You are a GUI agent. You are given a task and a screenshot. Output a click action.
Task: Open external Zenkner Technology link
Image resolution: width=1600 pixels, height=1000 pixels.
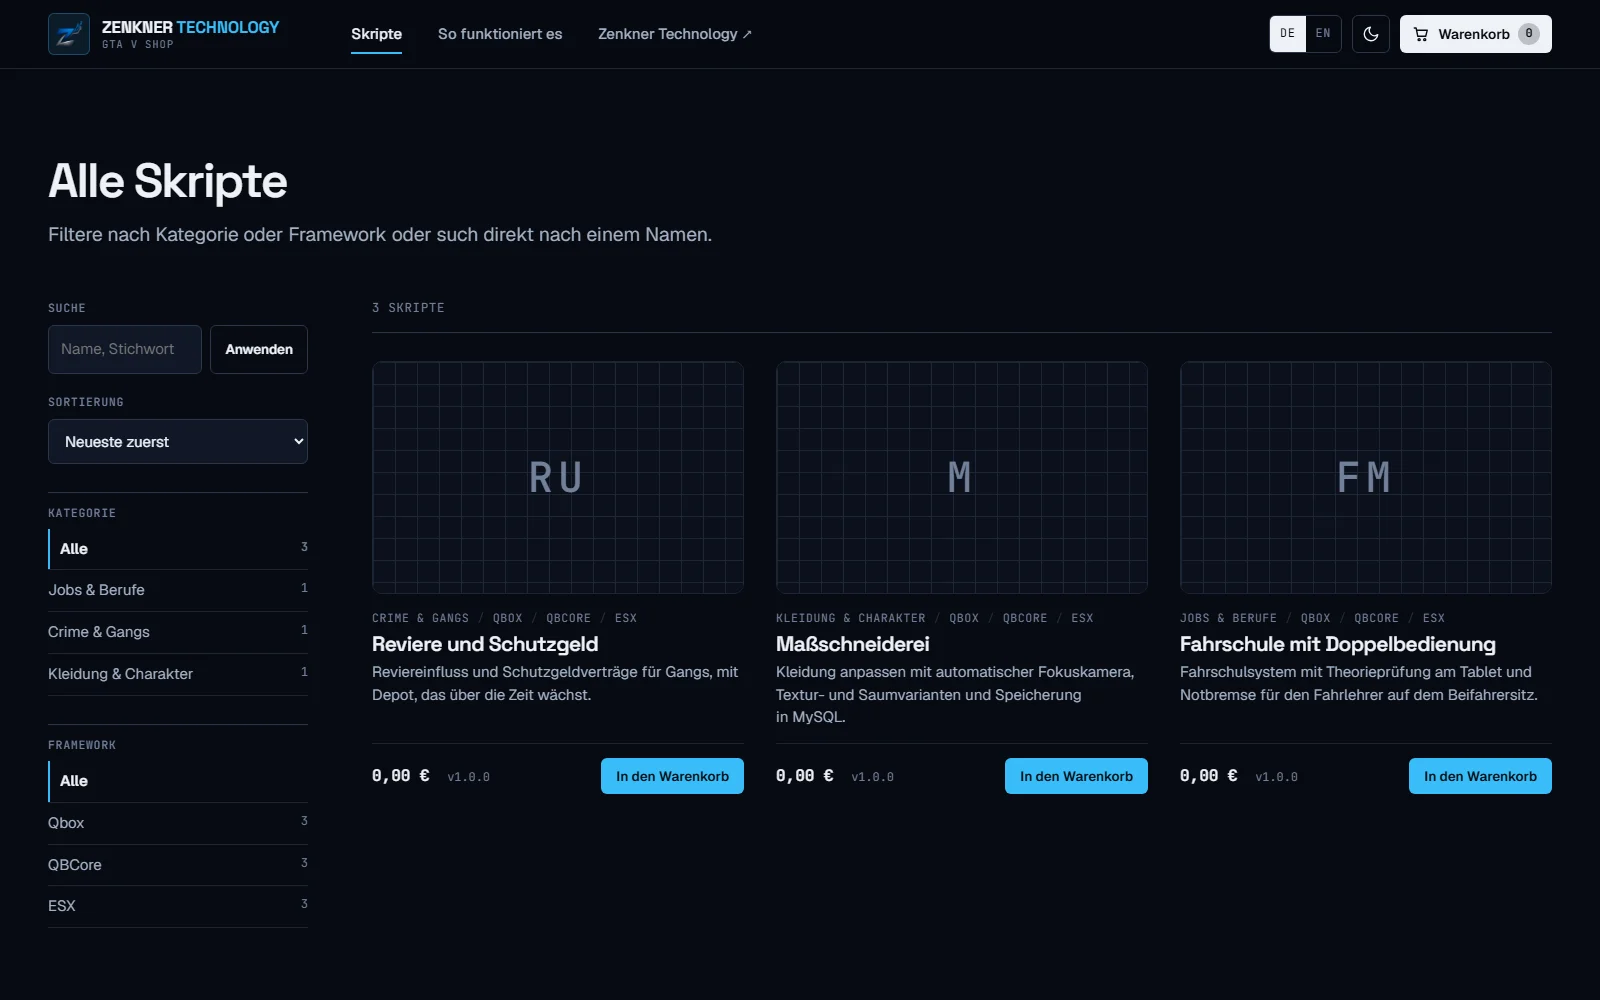(675, 34)
